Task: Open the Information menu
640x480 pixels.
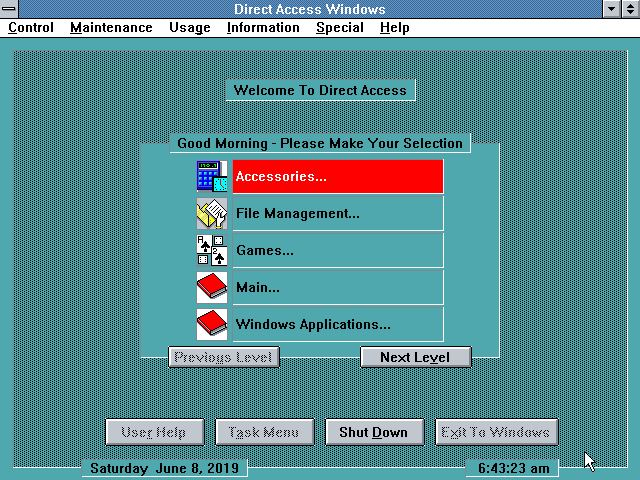Action: pos(263,28)
